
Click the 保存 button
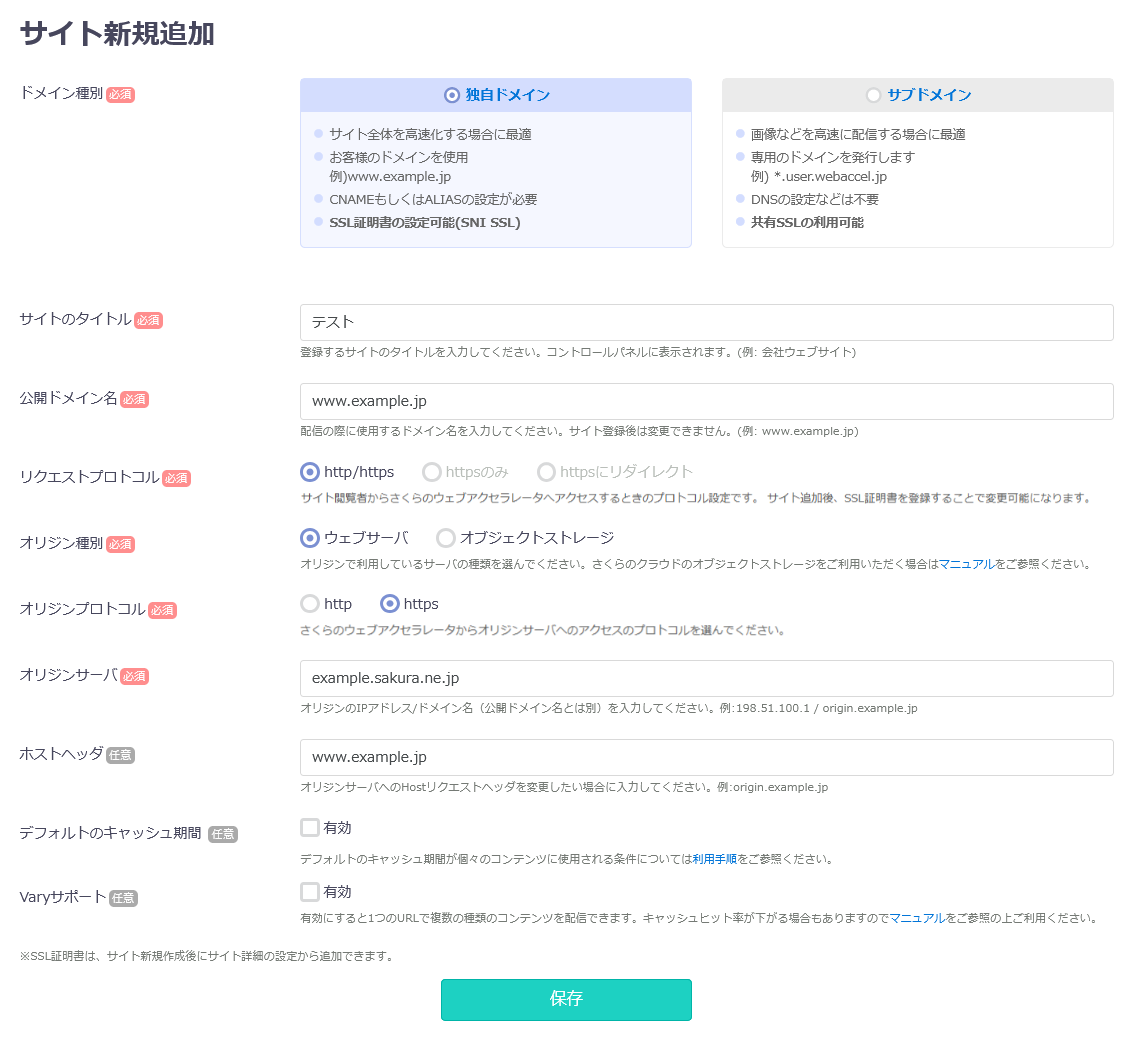tap(566, 999)
